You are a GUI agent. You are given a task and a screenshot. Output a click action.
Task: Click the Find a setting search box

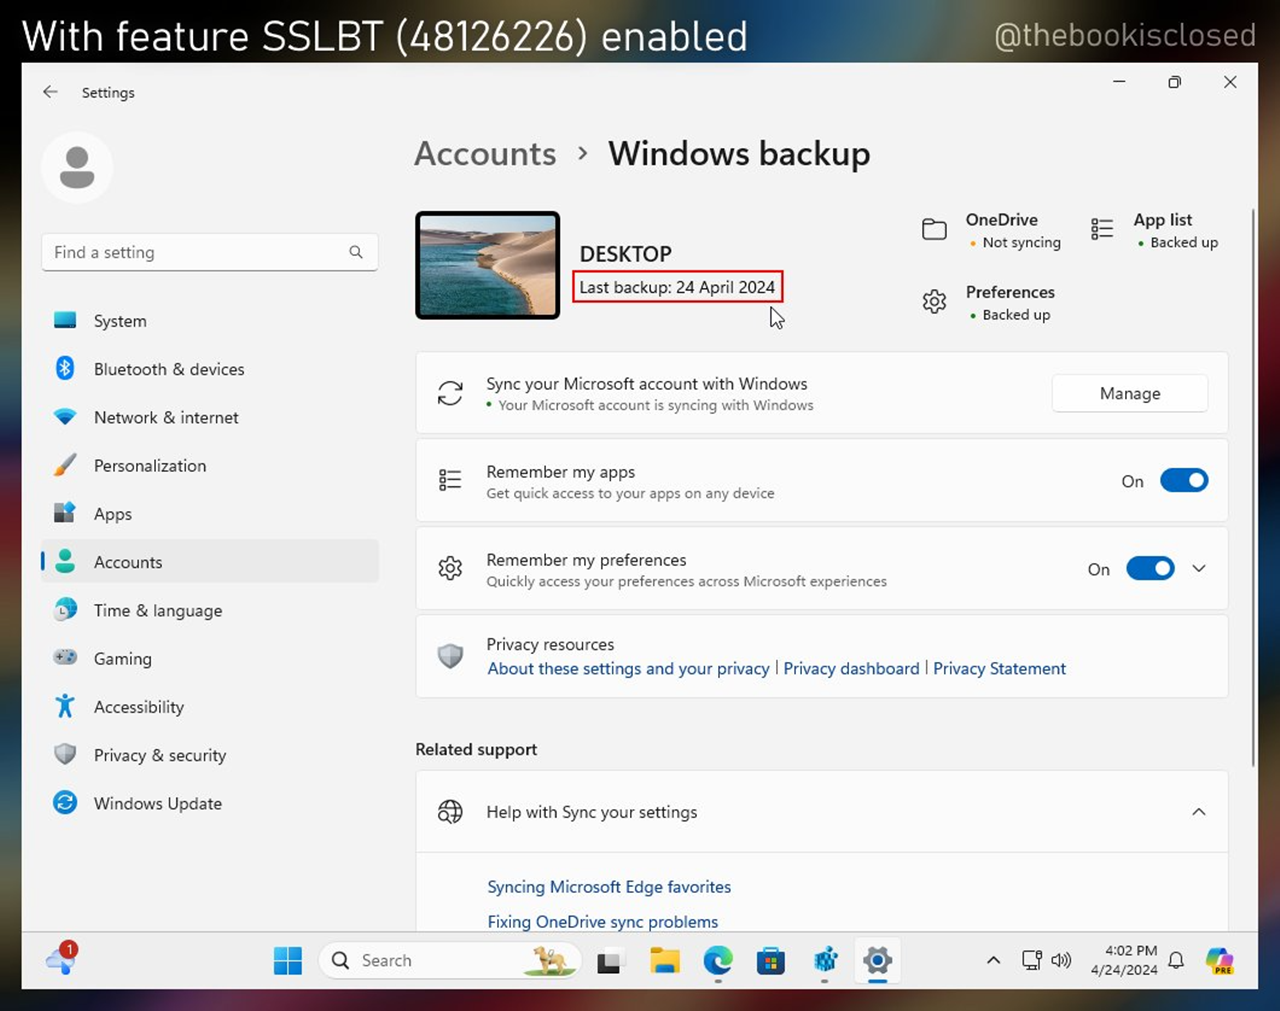(210, 252)
